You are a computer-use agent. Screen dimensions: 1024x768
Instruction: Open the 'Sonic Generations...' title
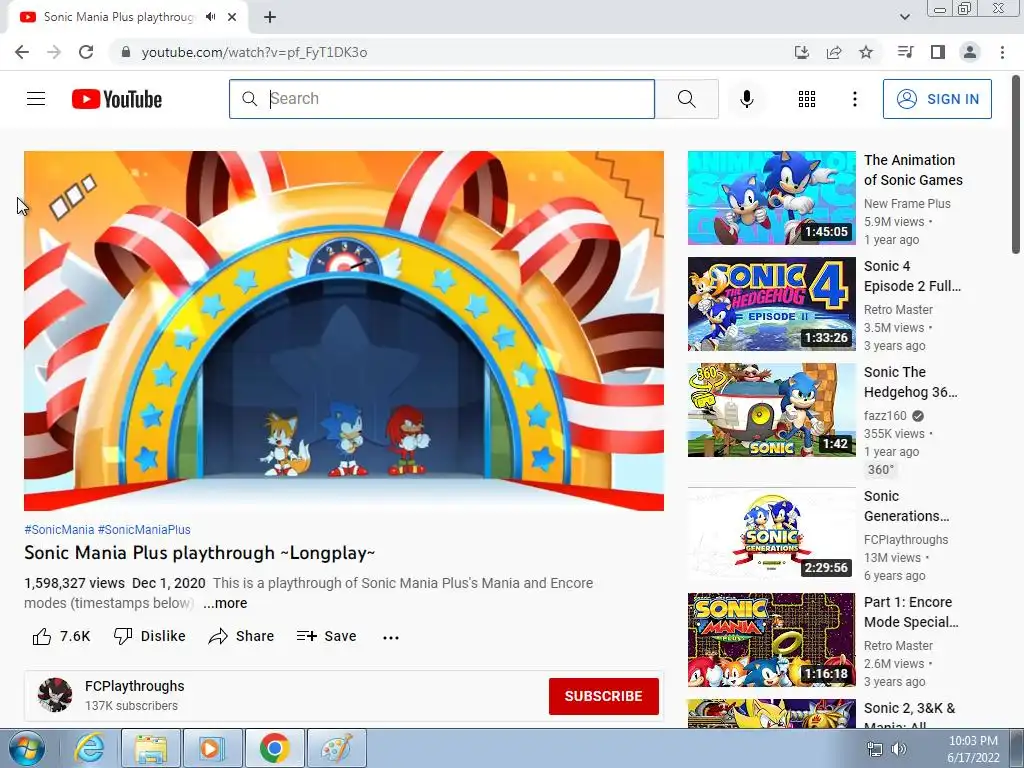[906, 506]
